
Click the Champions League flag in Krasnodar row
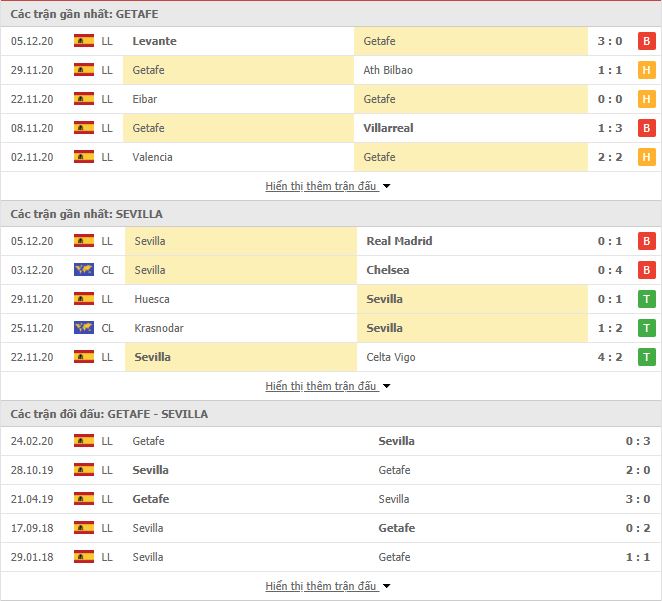click(84, 328)
